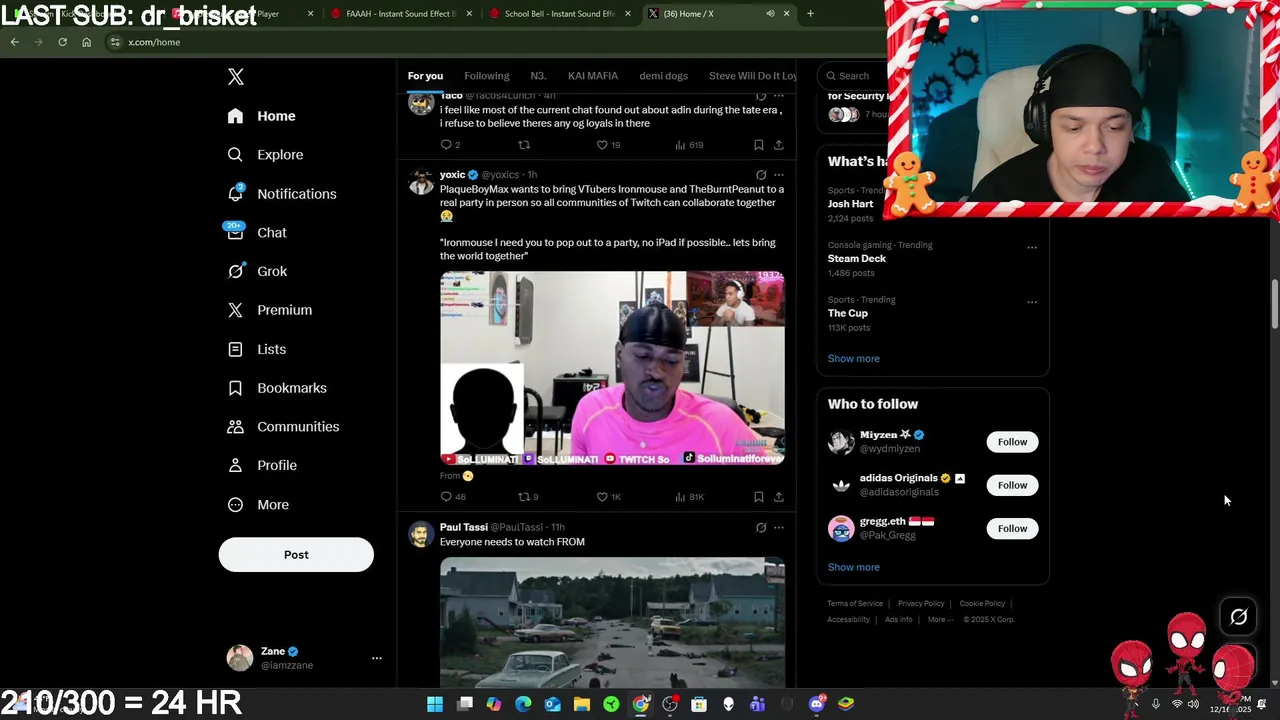Open the yoxic username link
Screen dimensions: 1280x720
[453, 175]
